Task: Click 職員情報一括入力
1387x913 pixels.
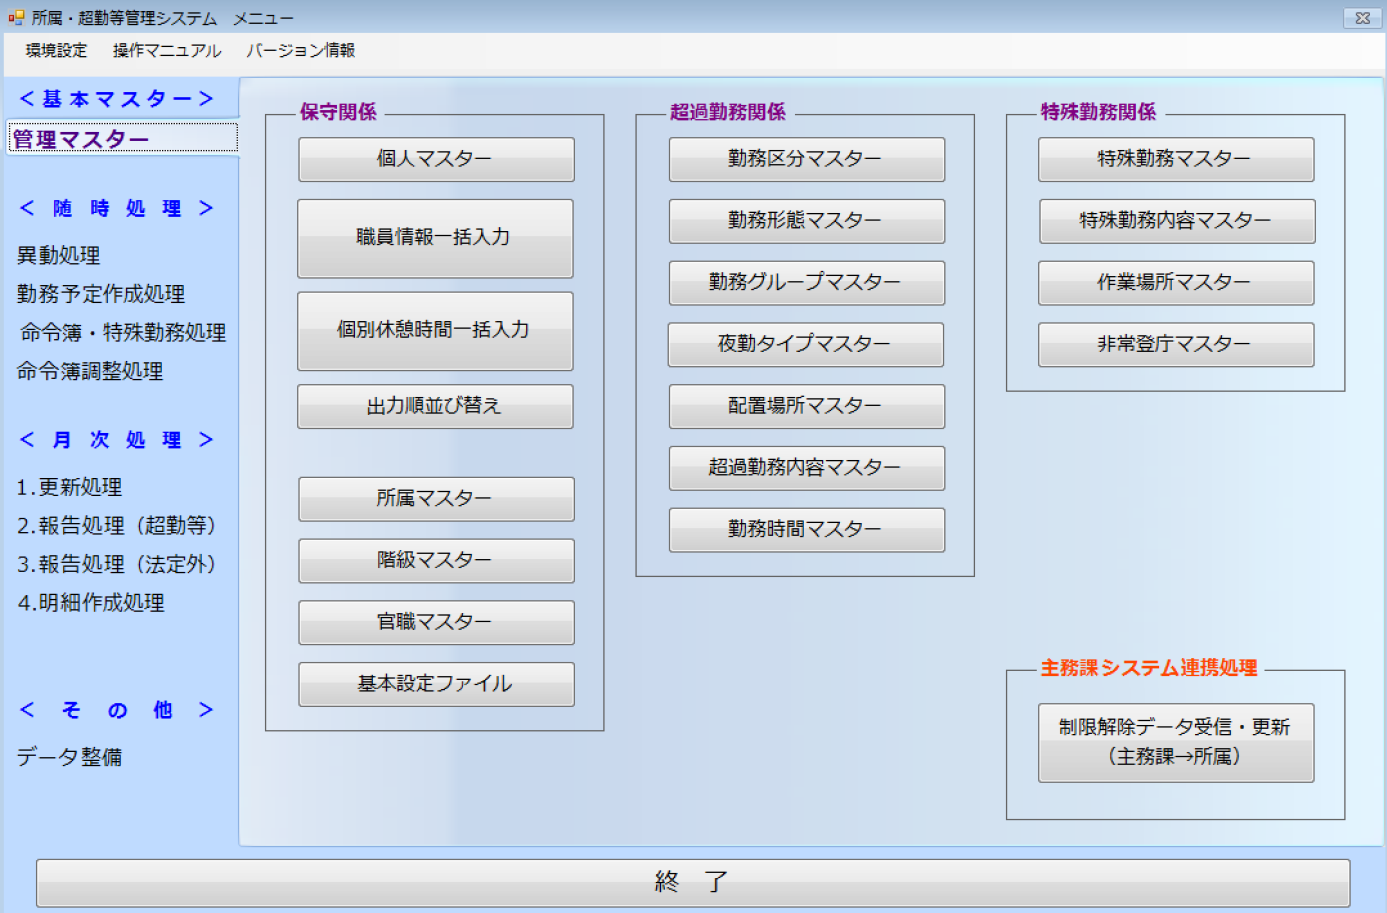Action: (x=436, y=238)
